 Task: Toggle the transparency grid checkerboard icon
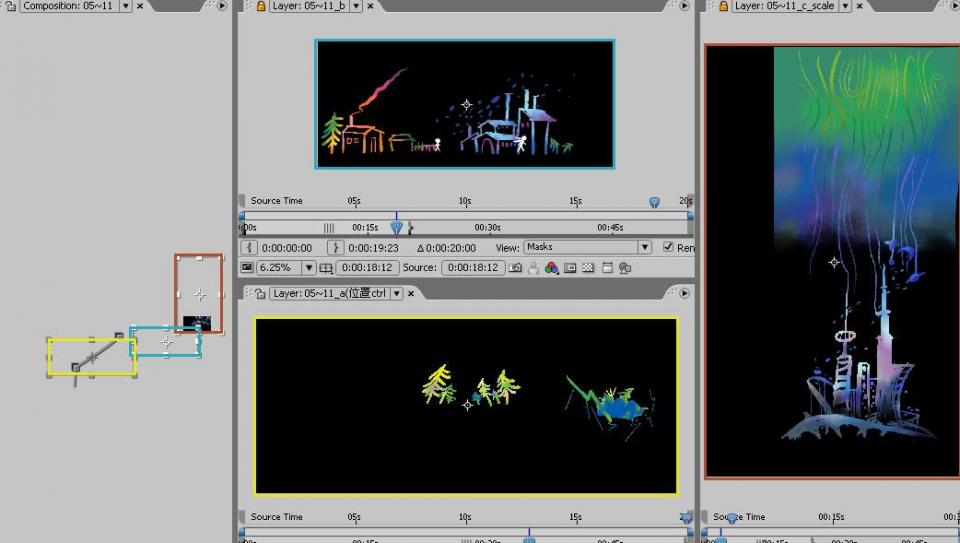[x=588, y=268]
